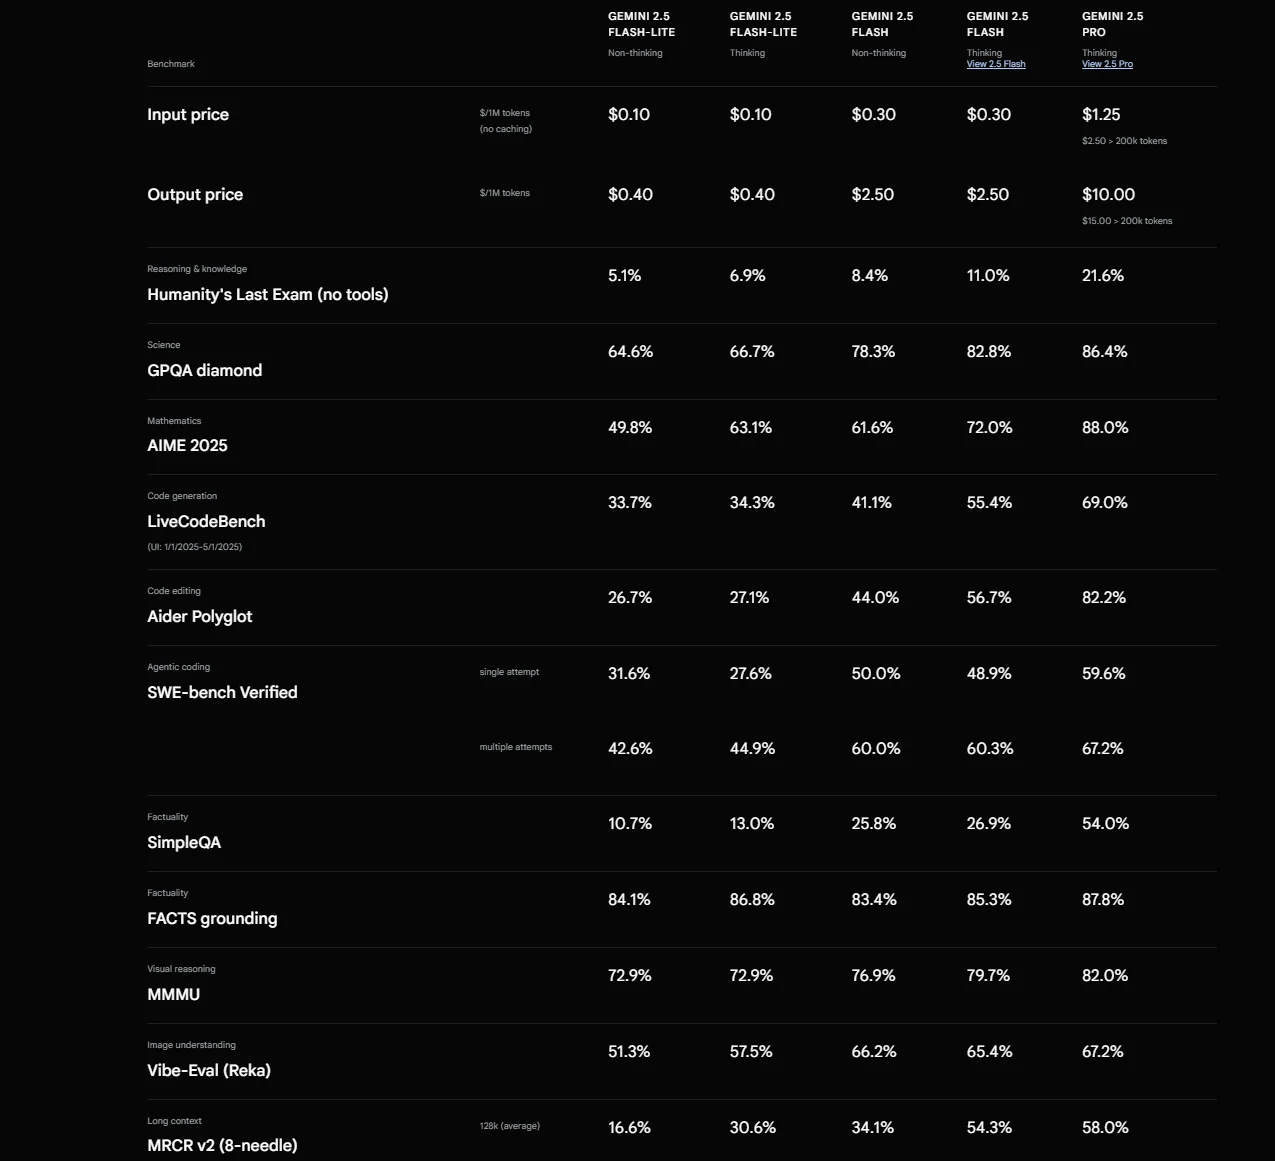Click the SWE-bench Verified label

tap(222, 692)
